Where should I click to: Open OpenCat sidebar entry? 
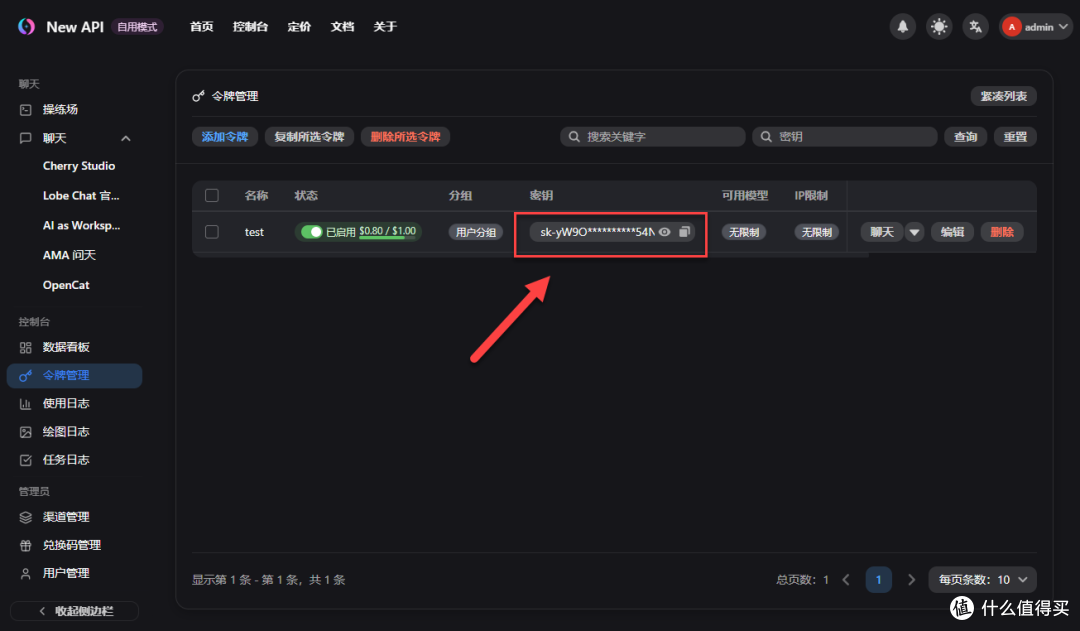pyautogui.click(x=66, y=285)
